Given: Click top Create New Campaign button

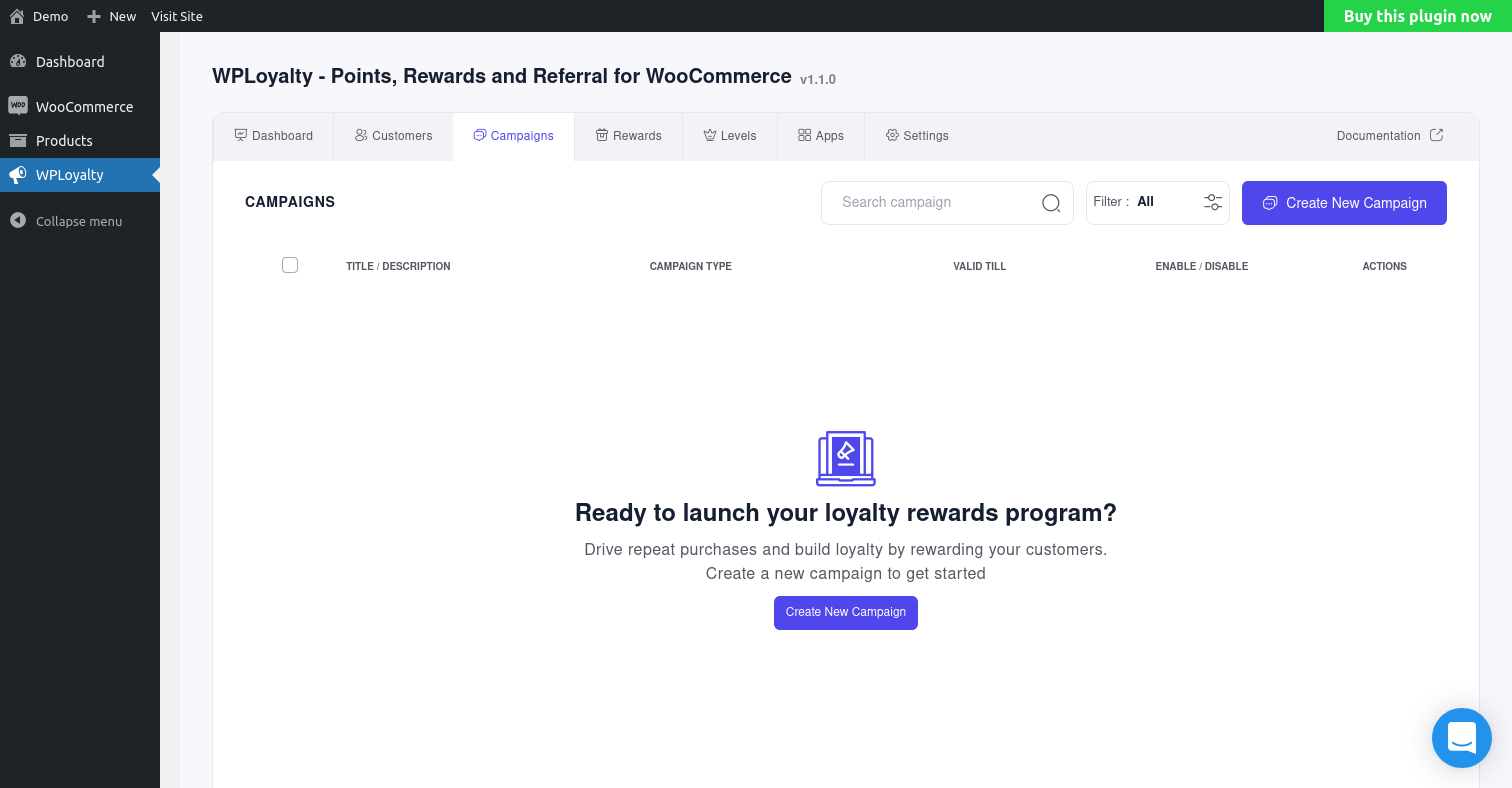Looking at the screenshot, I should point(1344,203).
